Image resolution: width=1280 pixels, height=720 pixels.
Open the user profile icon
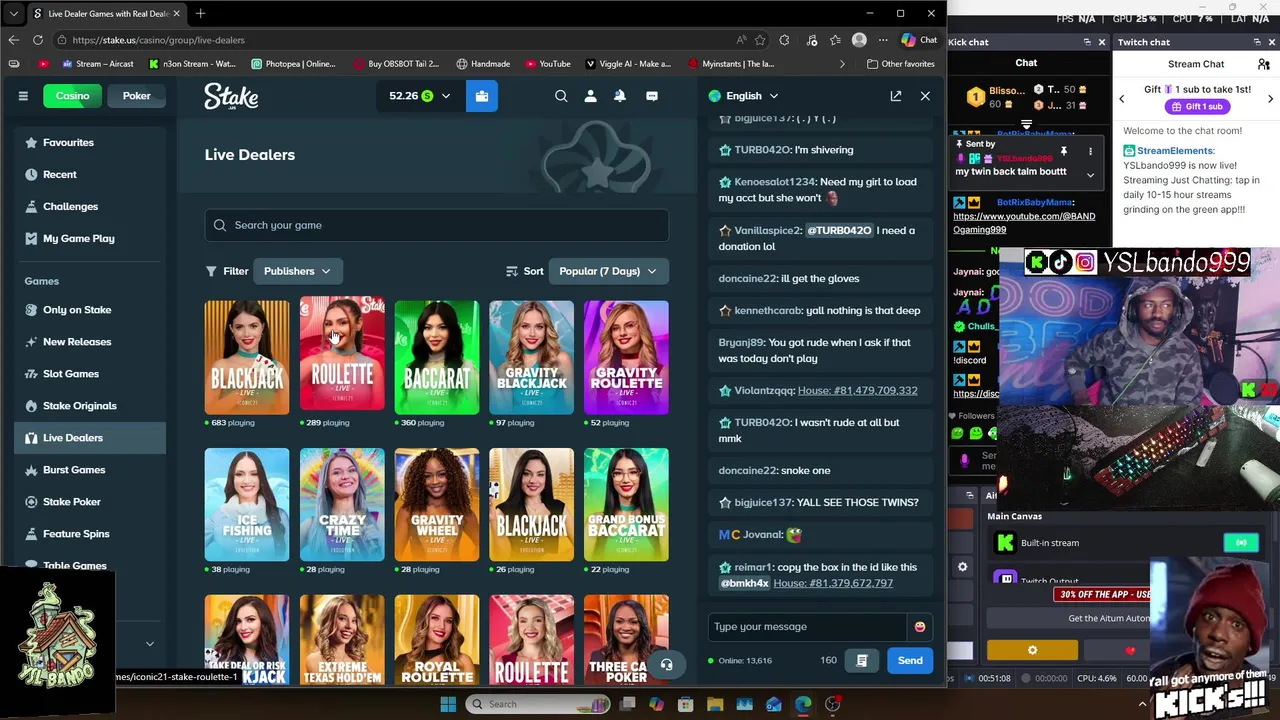[590, 96]
